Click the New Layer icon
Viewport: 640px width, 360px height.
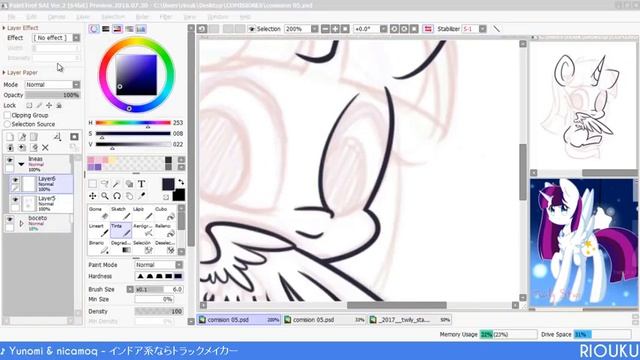(x=10, y=137)
